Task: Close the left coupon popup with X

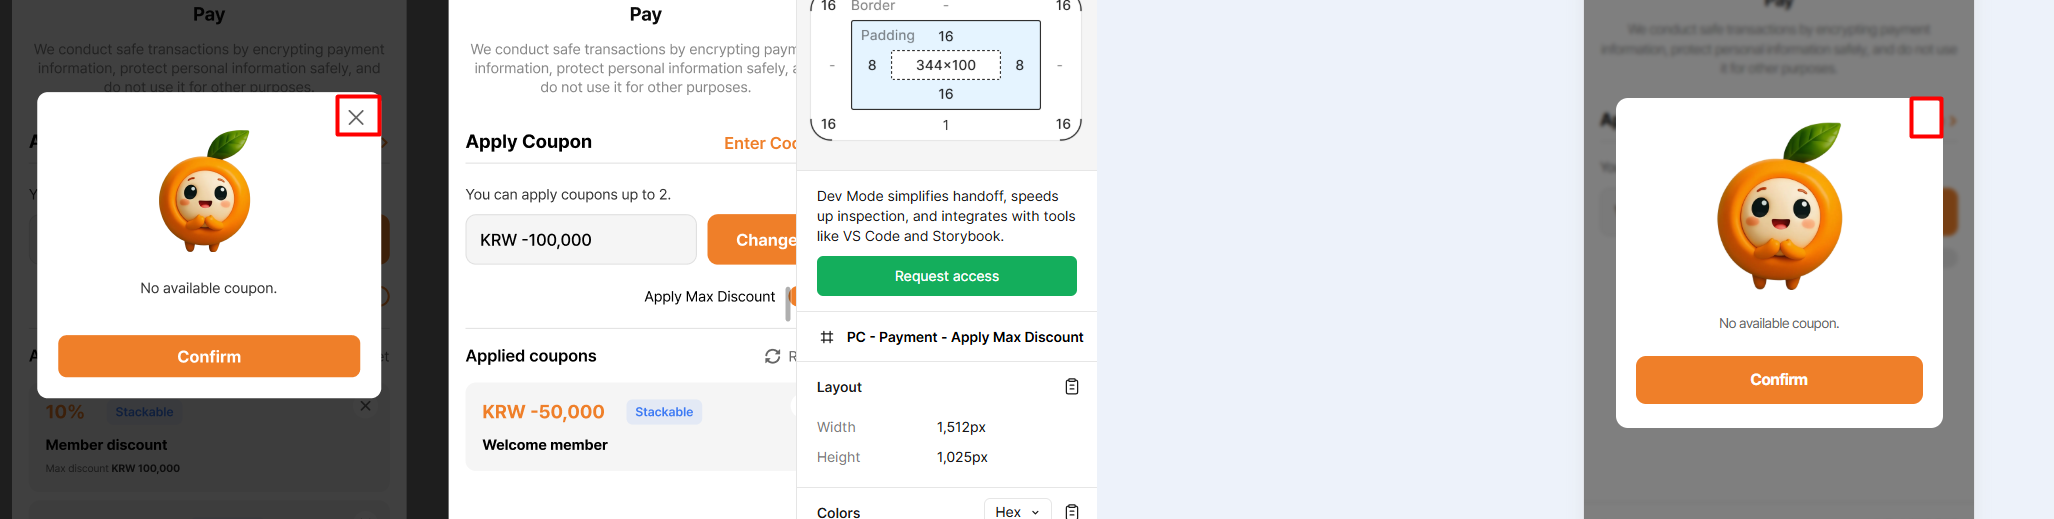Action: click(x=356, y=117)
